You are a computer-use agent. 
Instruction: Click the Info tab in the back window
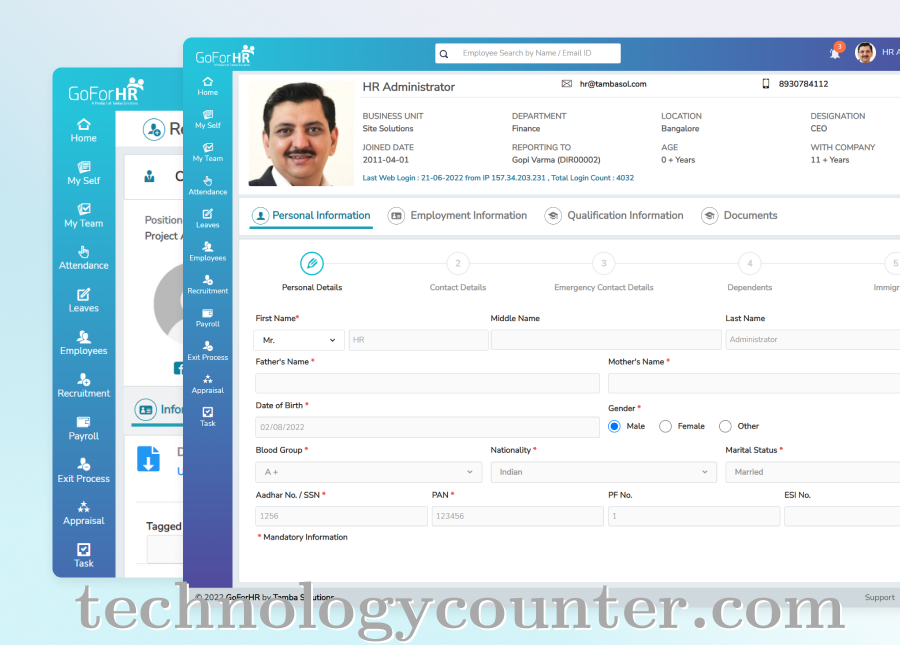(x=158, y=410)
